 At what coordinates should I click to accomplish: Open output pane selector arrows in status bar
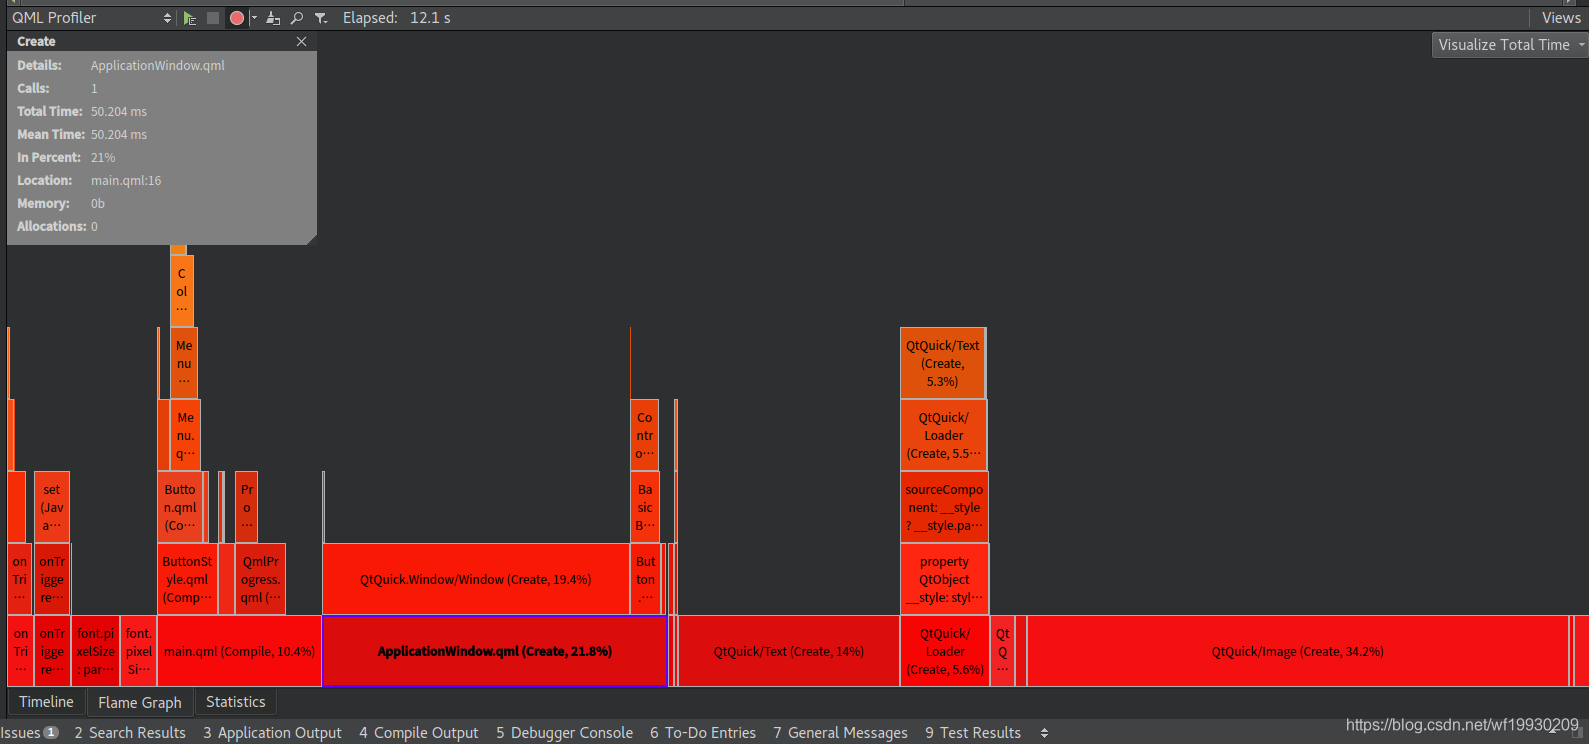point(1044,733)
